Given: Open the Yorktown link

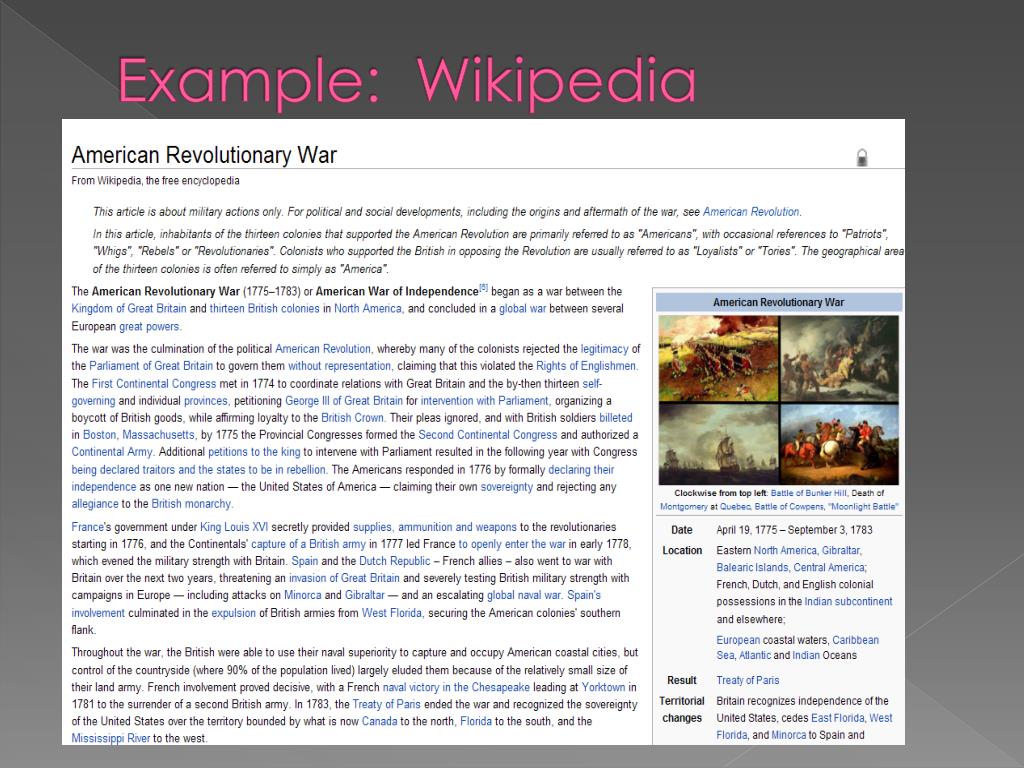Looking at the screenshot, I should 603,687.
